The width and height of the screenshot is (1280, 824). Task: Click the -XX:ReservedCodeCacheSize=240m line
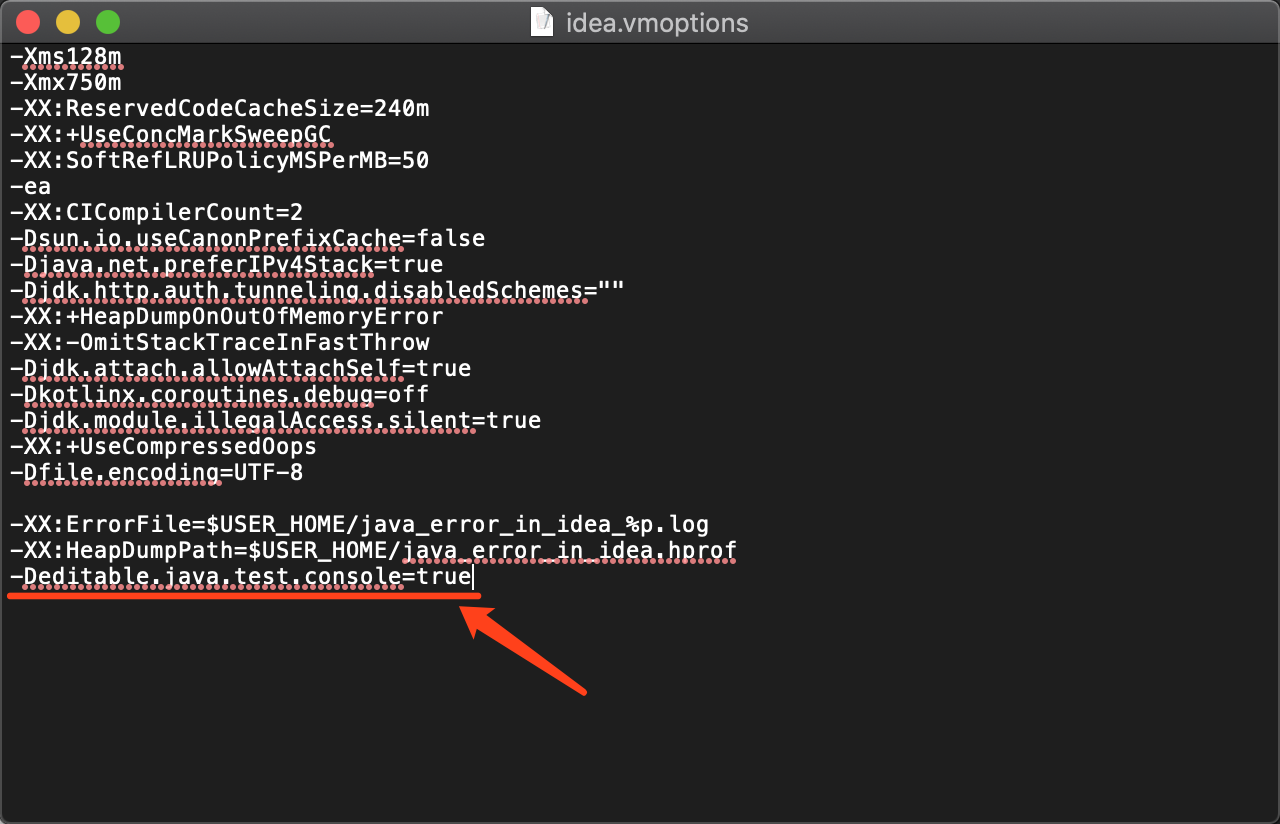point(220,108)
